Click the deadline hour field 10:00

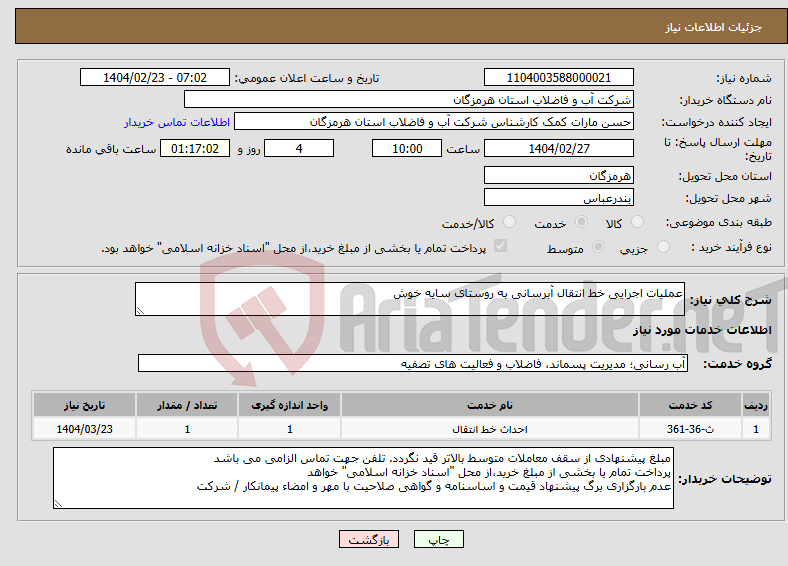click(x=407, y=148)
